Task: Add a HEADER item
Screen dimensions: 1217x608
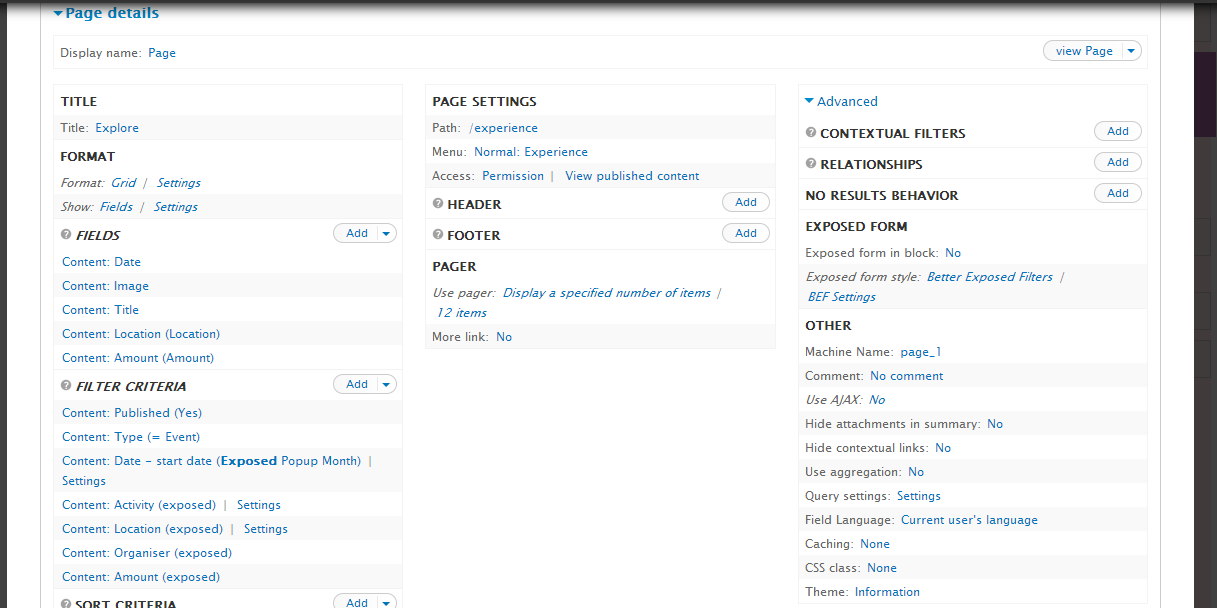Action: tap(746, 202)
